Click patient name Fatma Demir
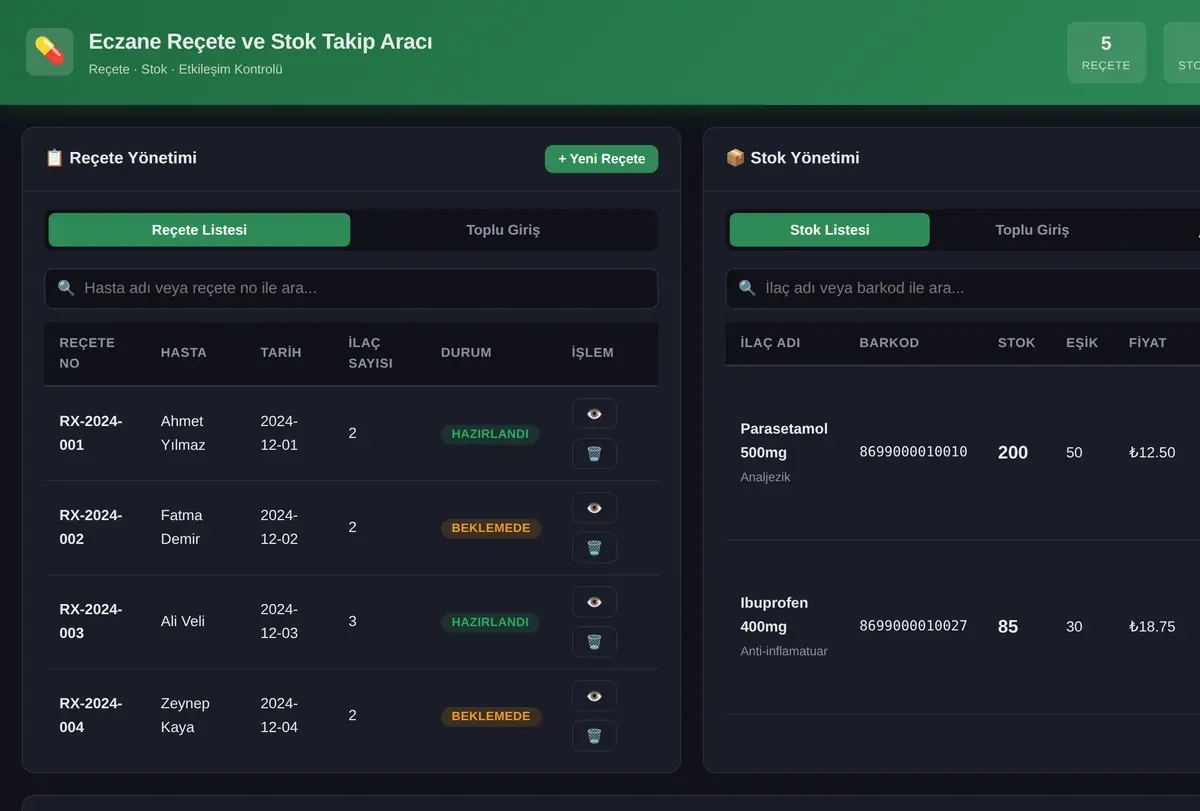This screenshot has height=811, width=1200. [x=182, y=527]
